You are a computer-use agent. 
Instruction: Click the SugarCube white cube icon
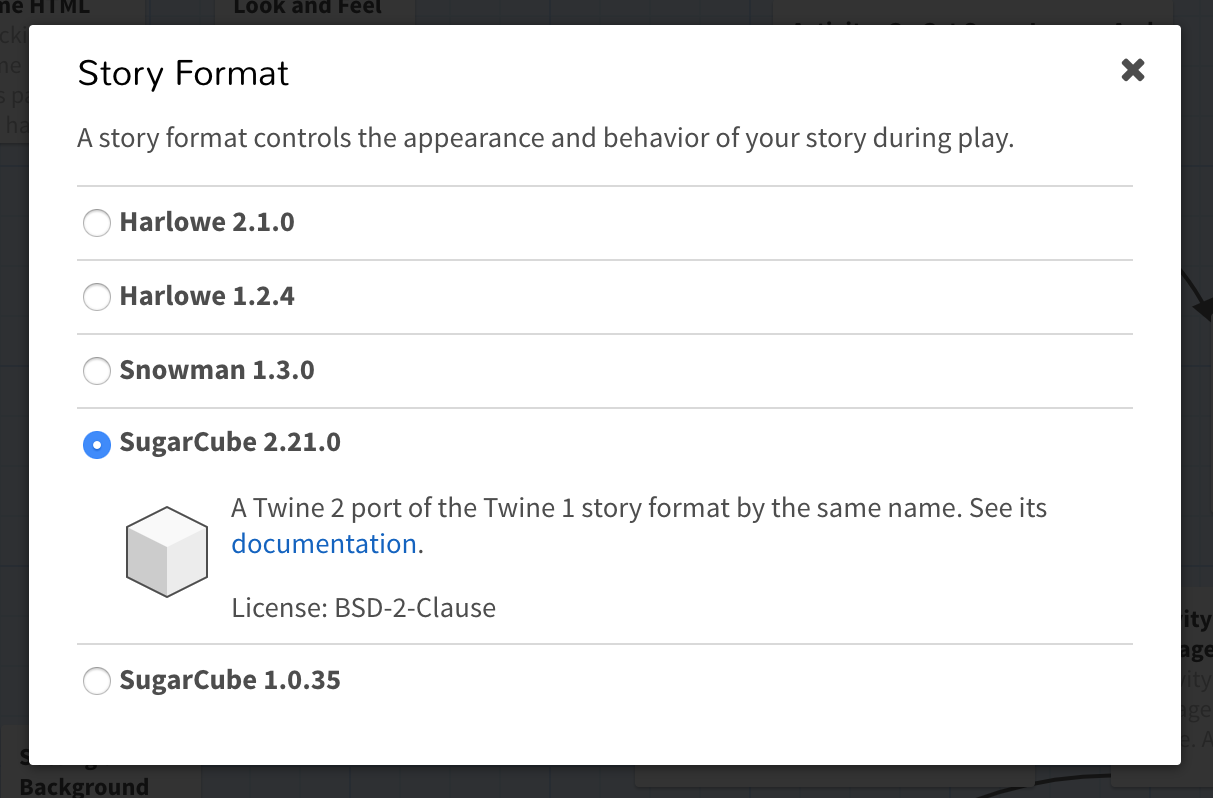(166, 552)
